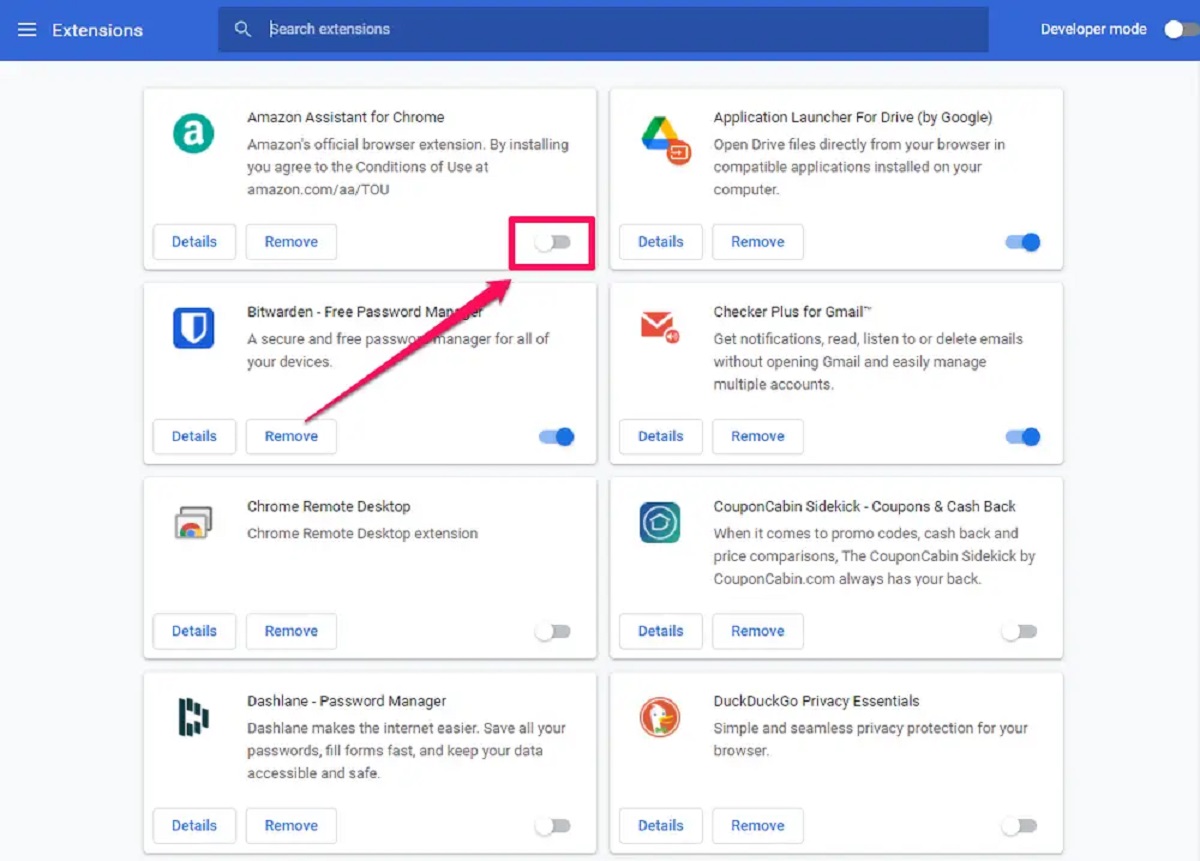Image resolution: width=1200 pixels, height=861 pixels.
Task: Click 'Dashlane - Password Manager' title
Action: coord(347,702)
